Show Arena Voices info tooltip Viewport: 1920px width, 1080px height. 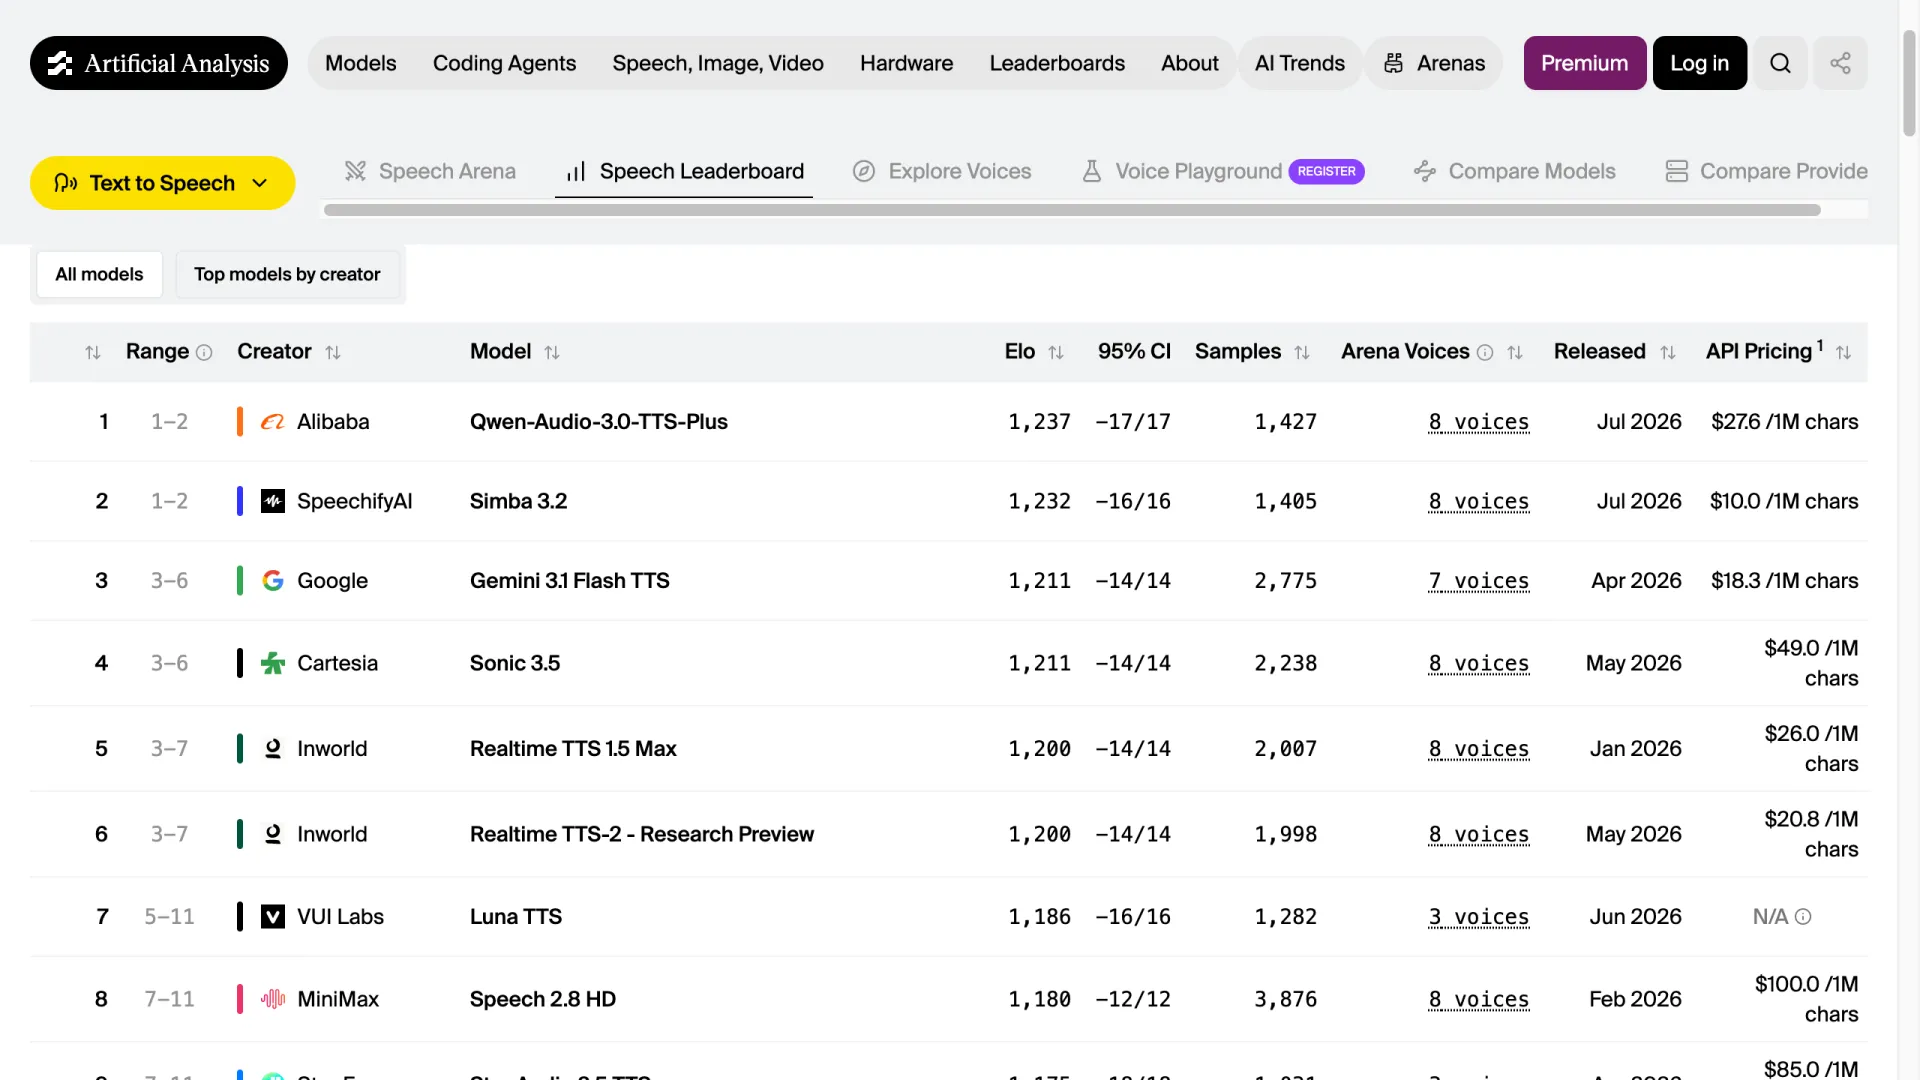(x=1485, y=352)
